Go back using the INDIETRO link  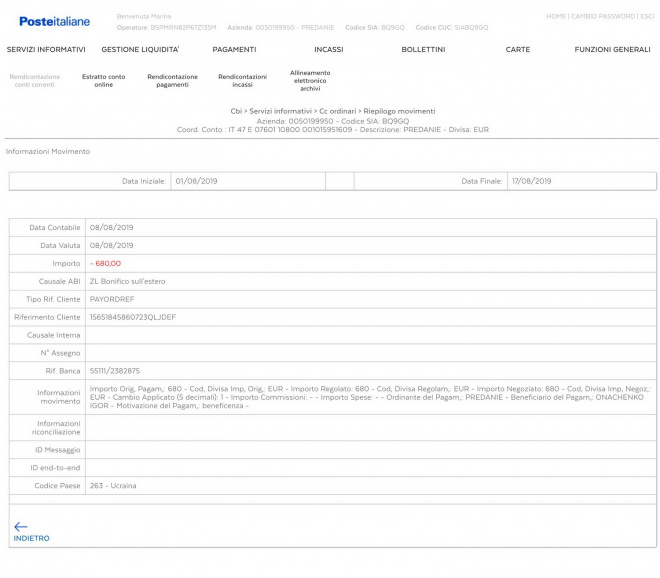coord(31,538)
